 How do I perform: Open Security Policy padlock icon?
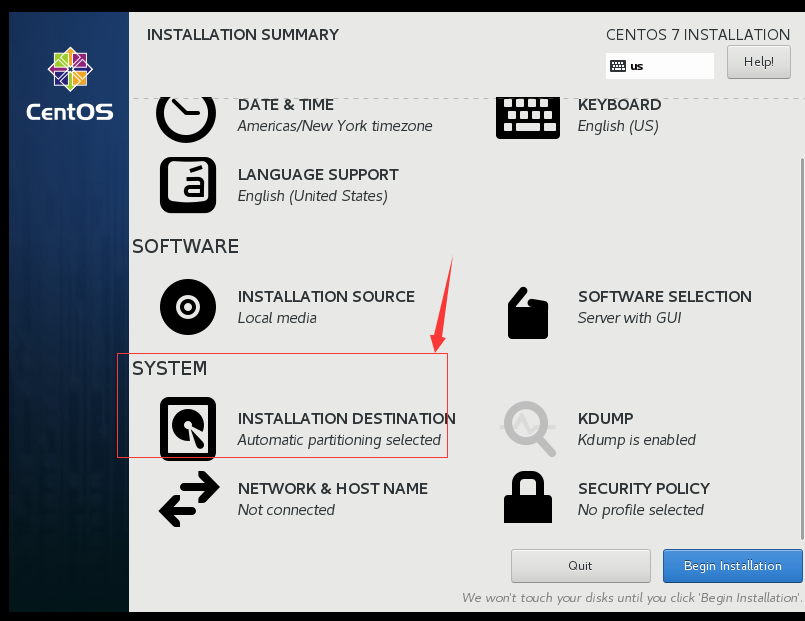(x=528, y=497)
